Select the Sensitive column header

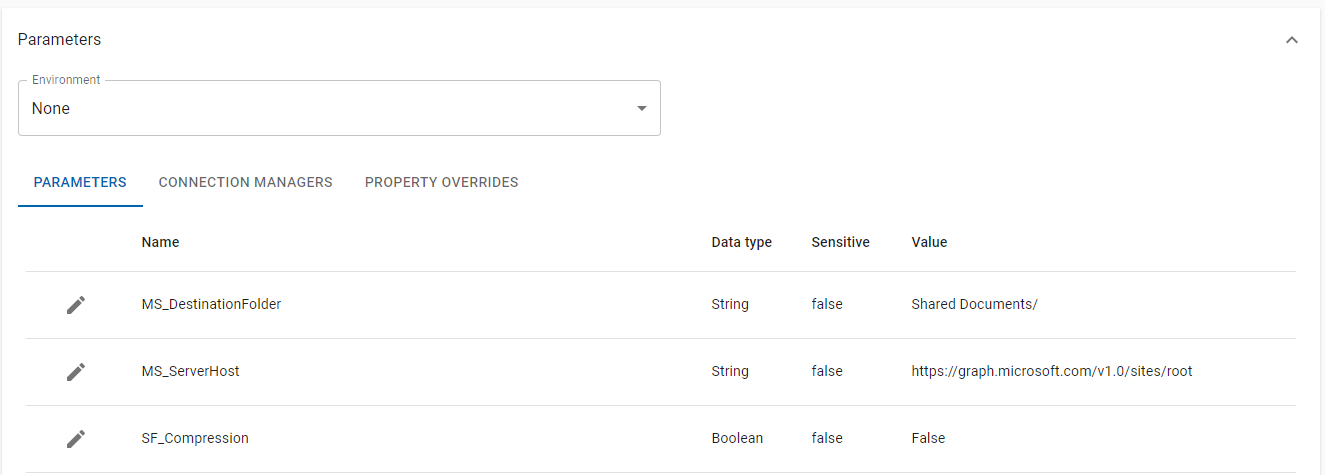click(x=840, y=242)
